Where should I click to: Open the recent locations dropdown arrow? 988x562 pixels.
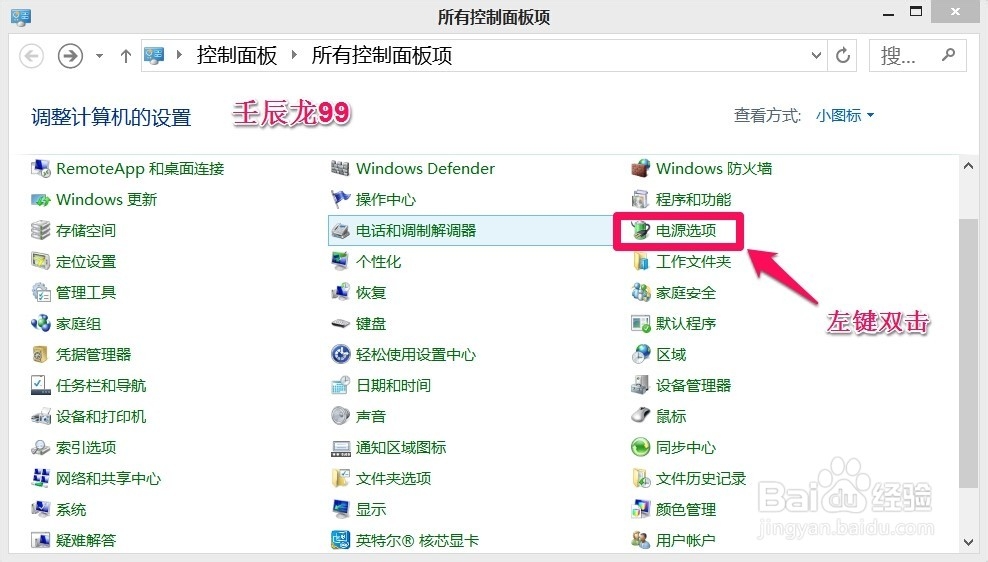pyautogui.click(x=99, y=56)
